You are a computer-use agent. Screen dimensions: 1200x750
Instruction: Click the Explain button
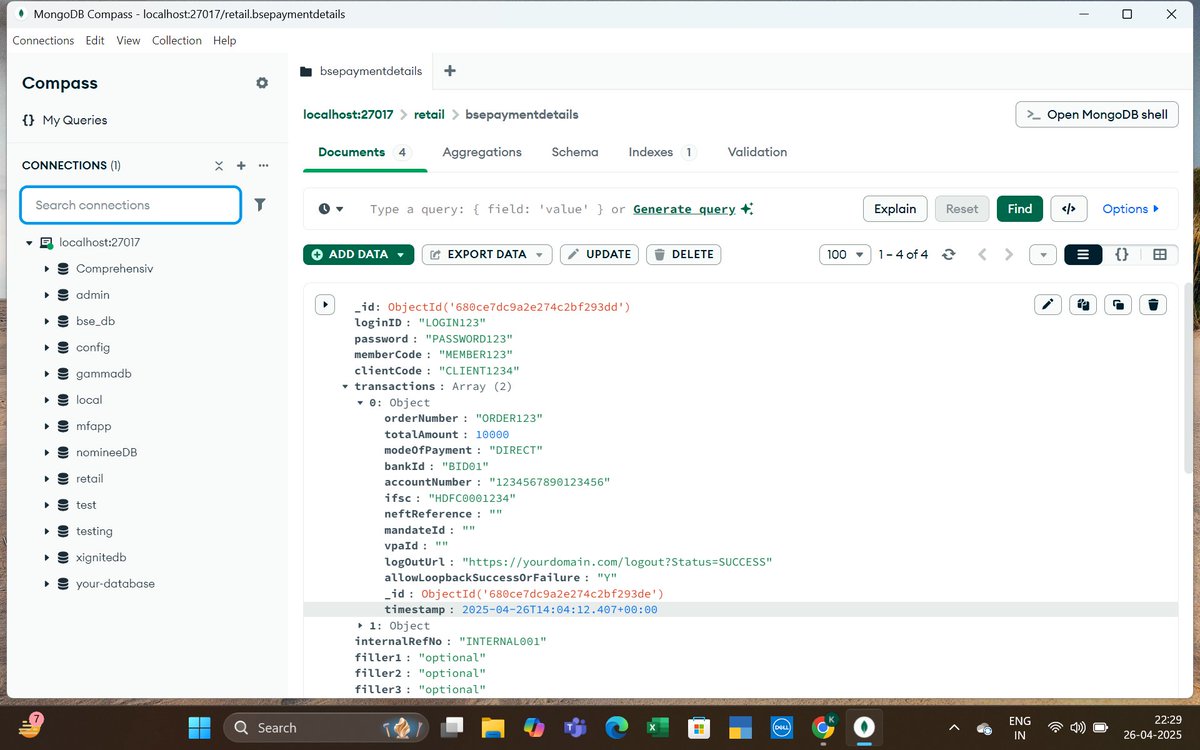point(895,209)
